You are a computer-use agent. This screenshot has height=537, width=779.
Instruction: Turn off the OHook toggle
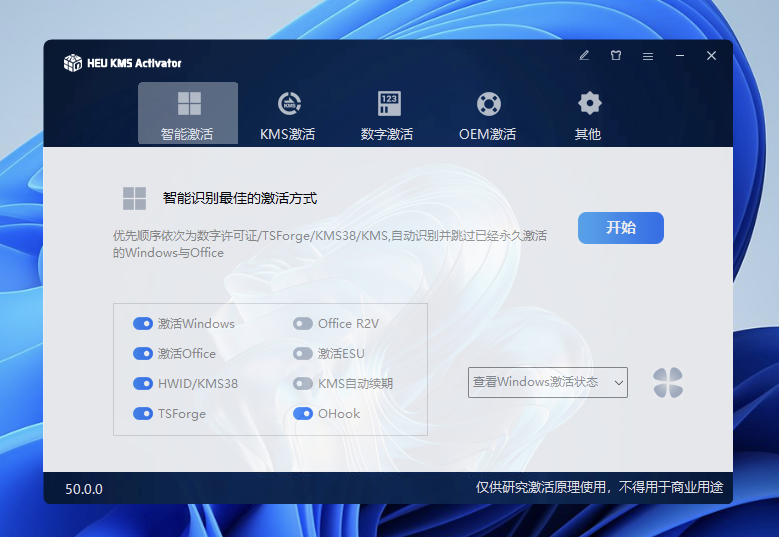click(303, 413)
